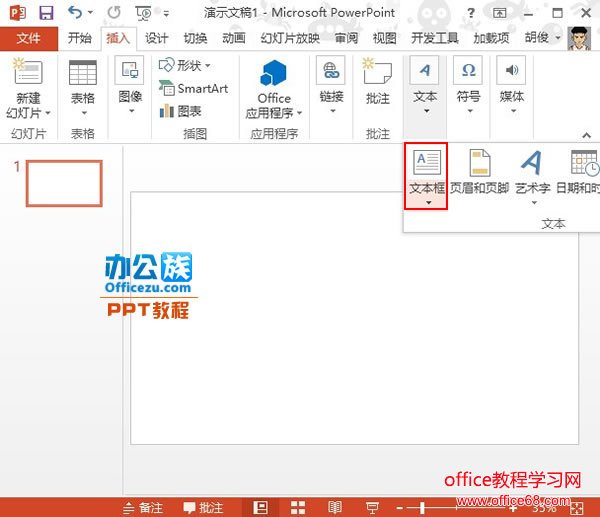Open the quick access toolbar customize arrow
The width and height of the screenshot is (600, 517).
click(166, 14)
